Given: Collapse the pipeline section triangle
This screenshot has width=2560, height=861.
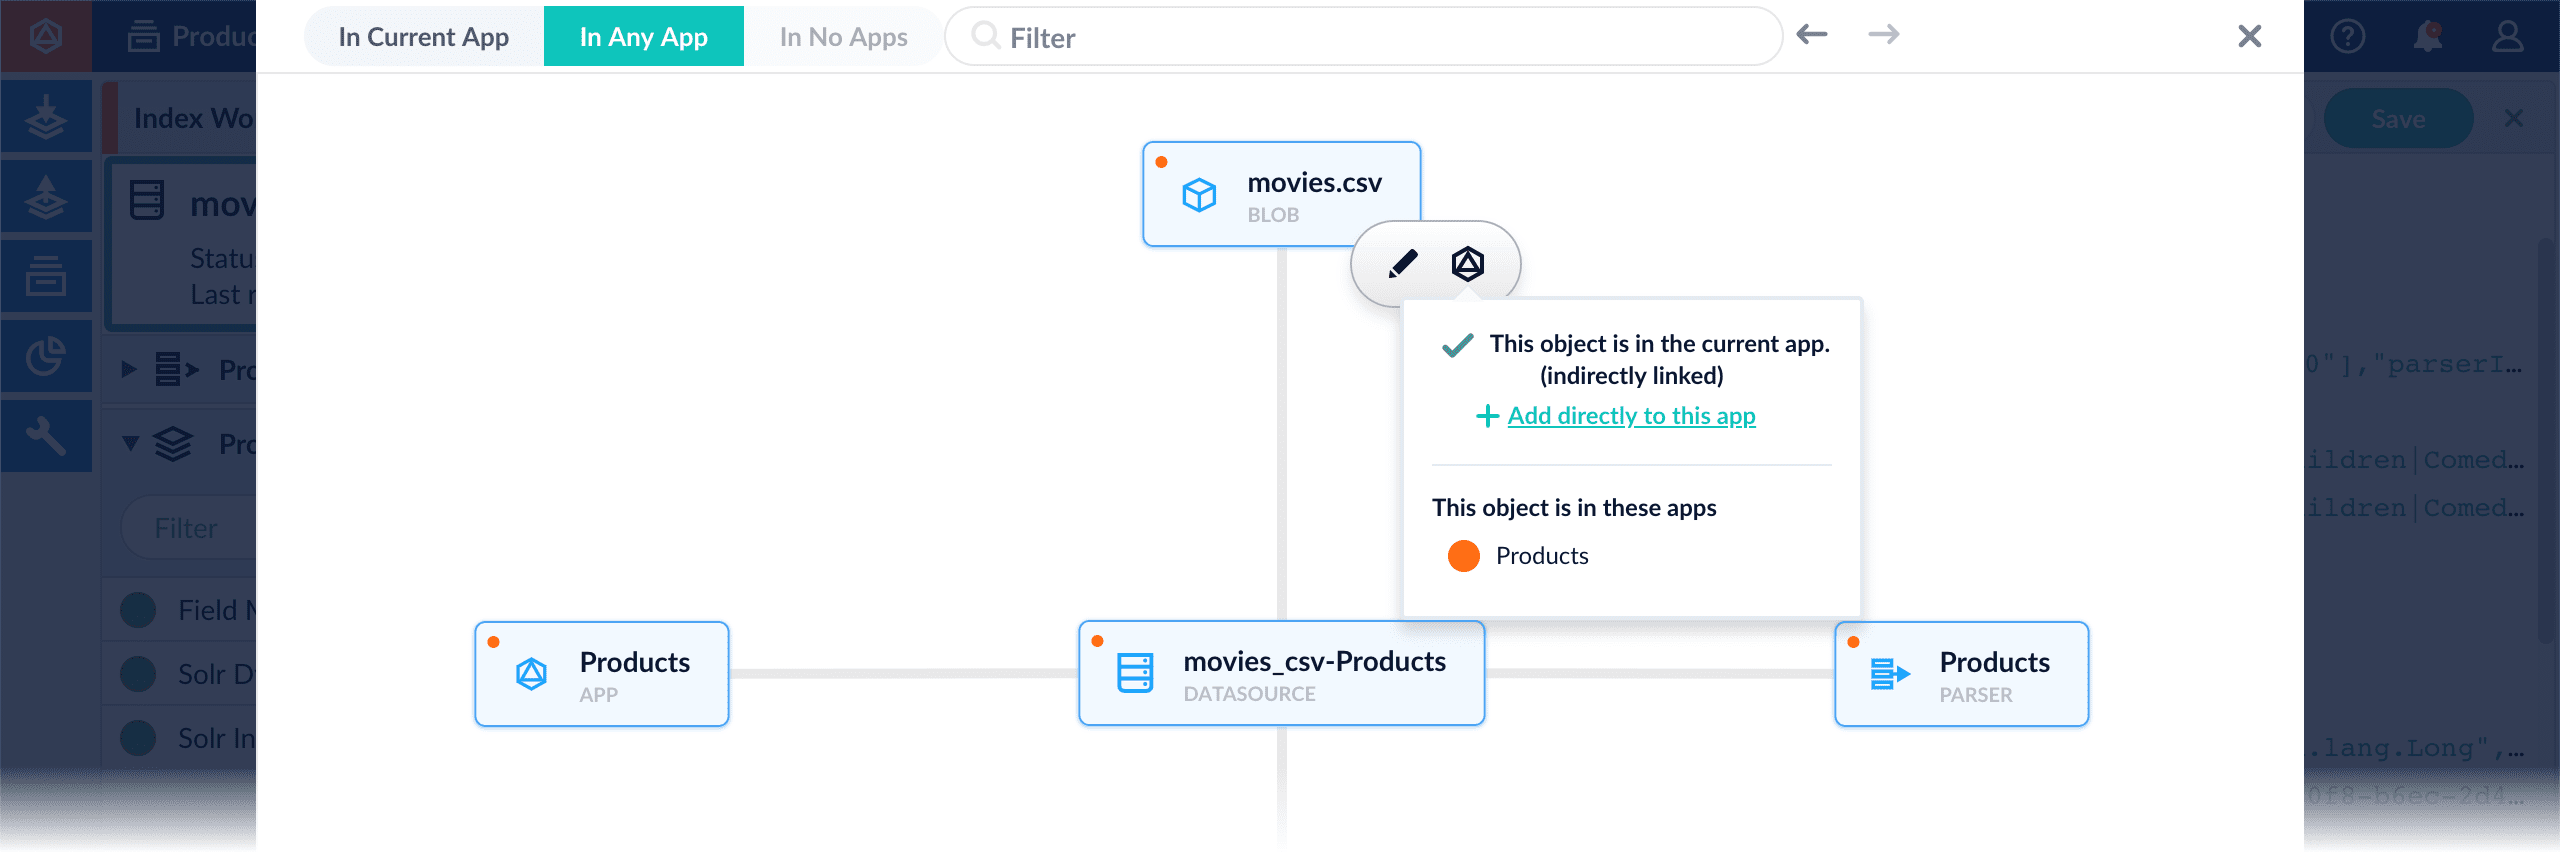Looking at the screenshot, I should pyautogui.click(x=130, y=443).
